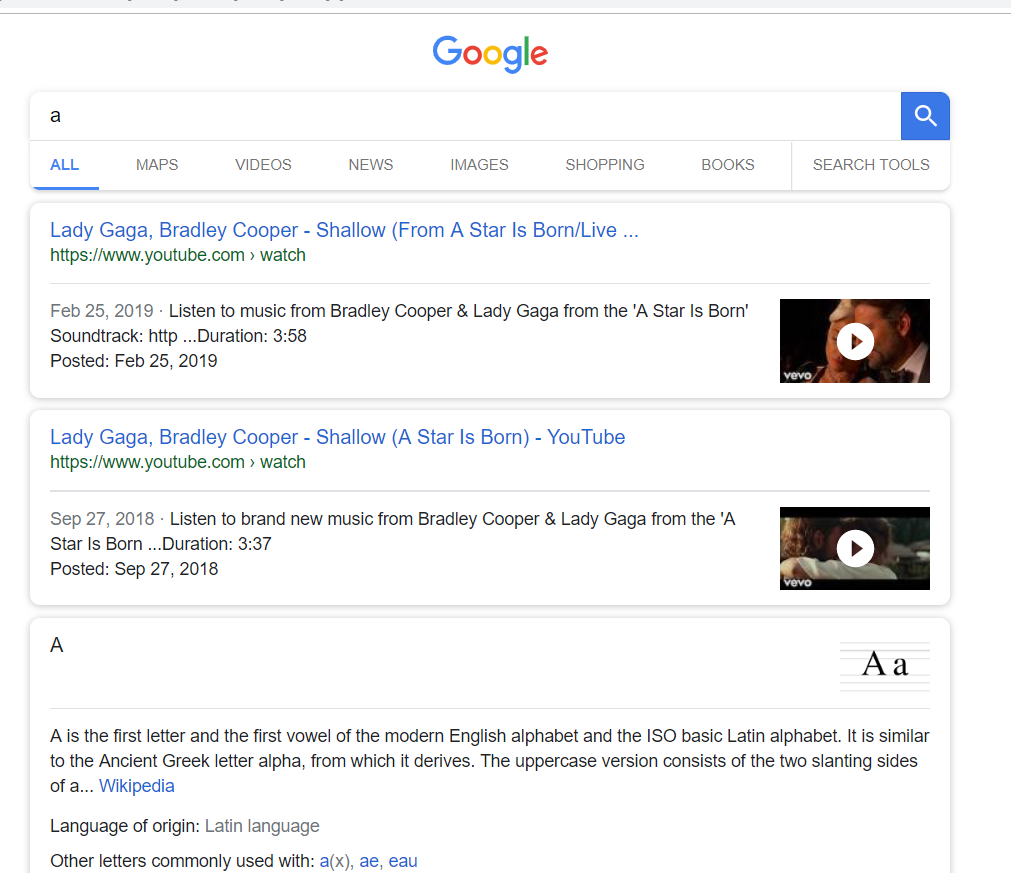Image resolution: width=1011 pixels, height=873 pixels.
Task: Select the ALL tab
Action: click(64, 165)
